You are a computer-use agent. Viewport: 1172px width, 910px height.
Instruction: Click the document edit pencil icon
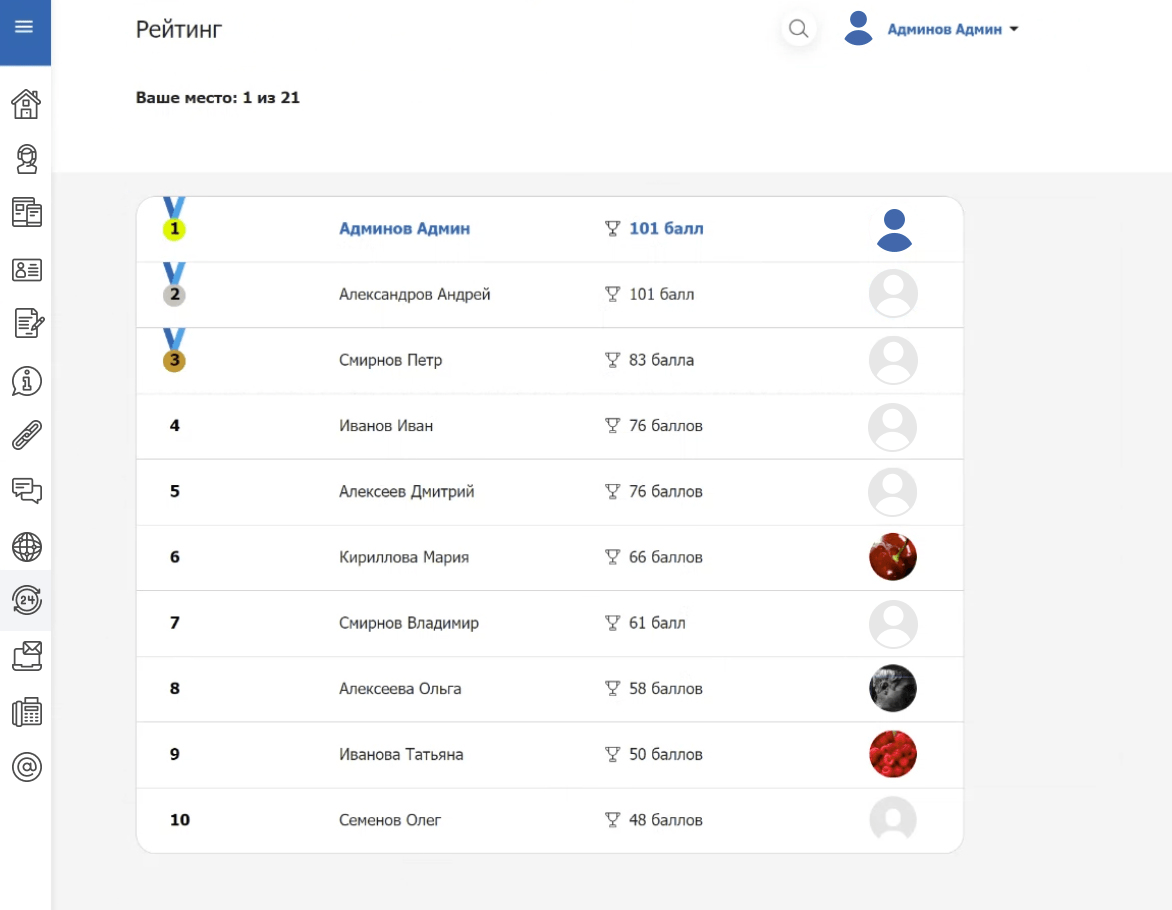click(26, 324)
